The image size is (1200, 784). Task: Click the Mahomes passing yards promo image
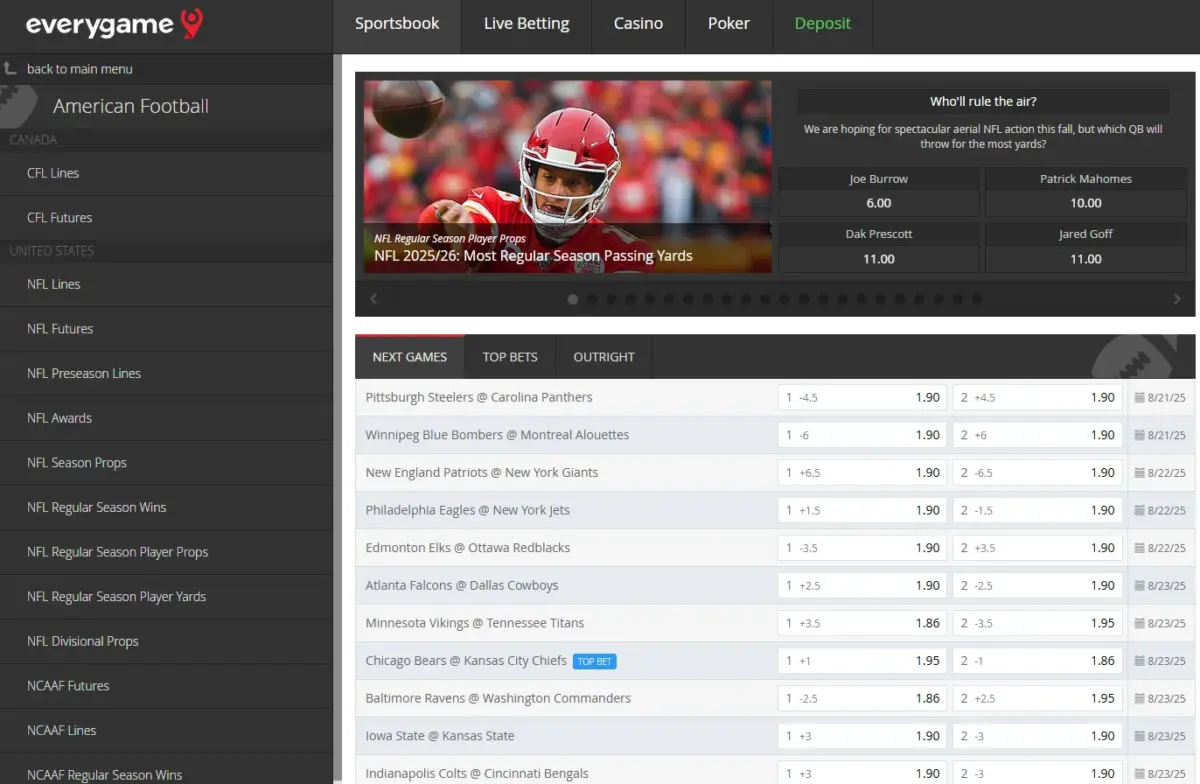[x=567, y=177]
